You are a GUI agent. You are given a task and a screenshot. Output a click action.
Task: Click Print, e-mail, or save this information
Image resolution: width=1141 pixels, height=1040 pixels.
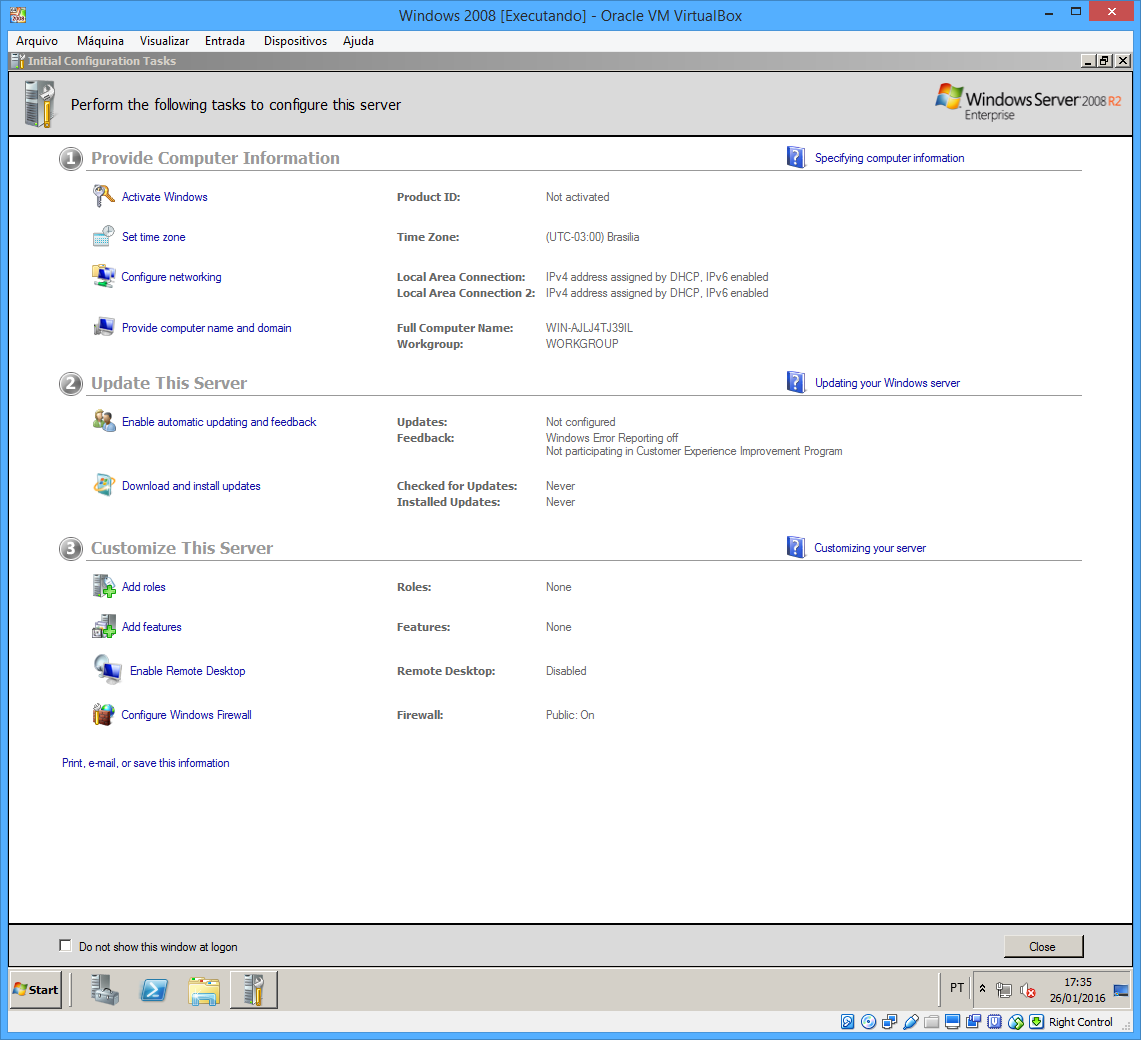tap(146, 763)
